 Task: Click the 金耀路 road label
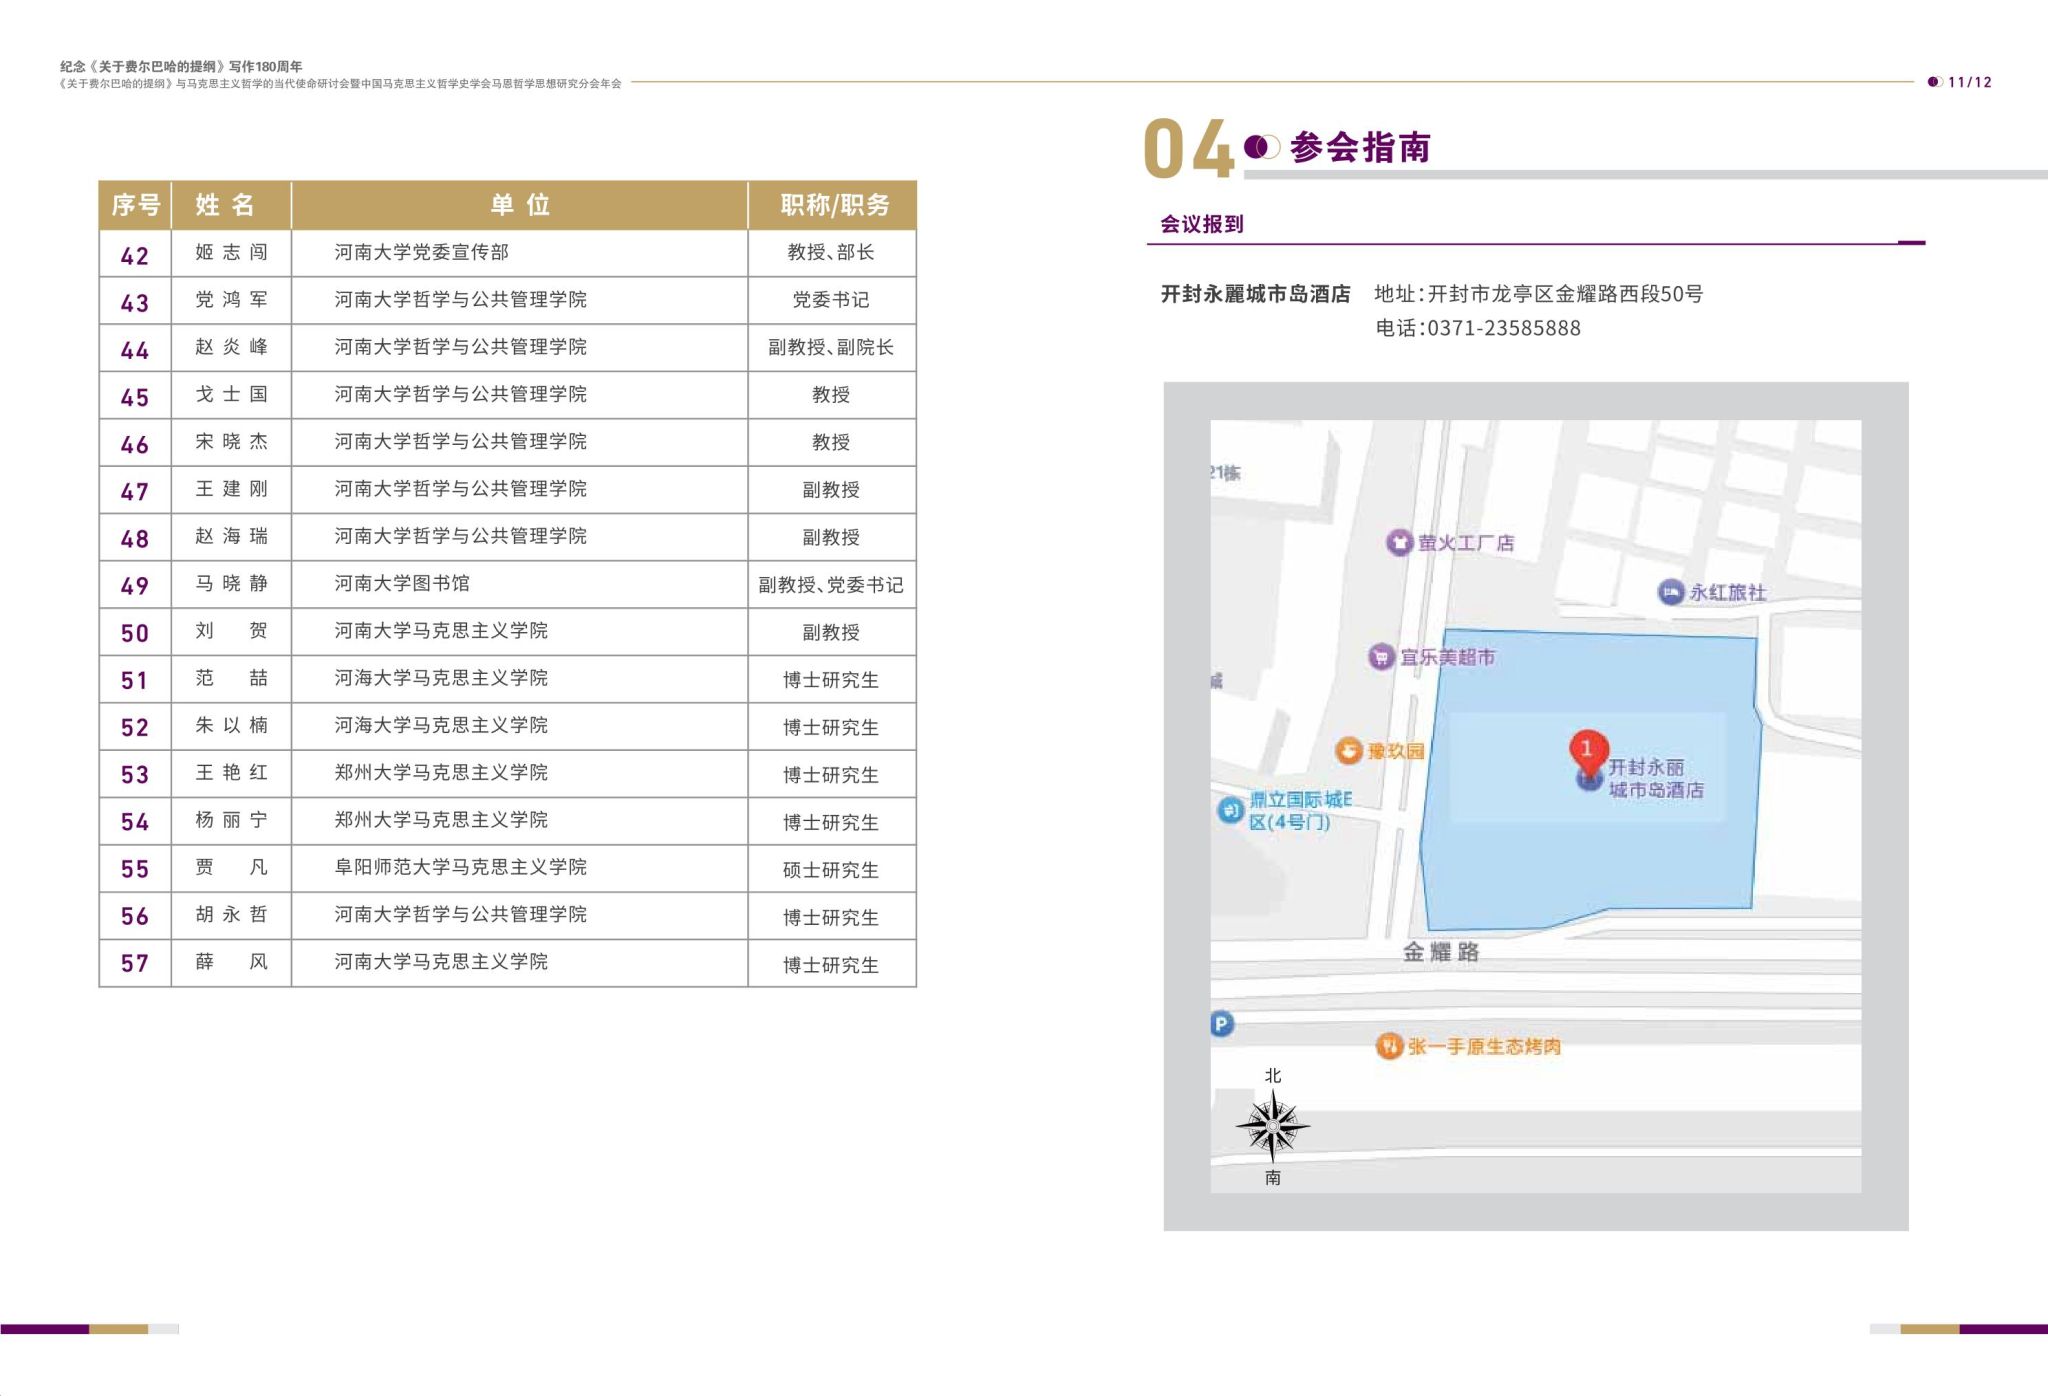(x=1440, y=952)
